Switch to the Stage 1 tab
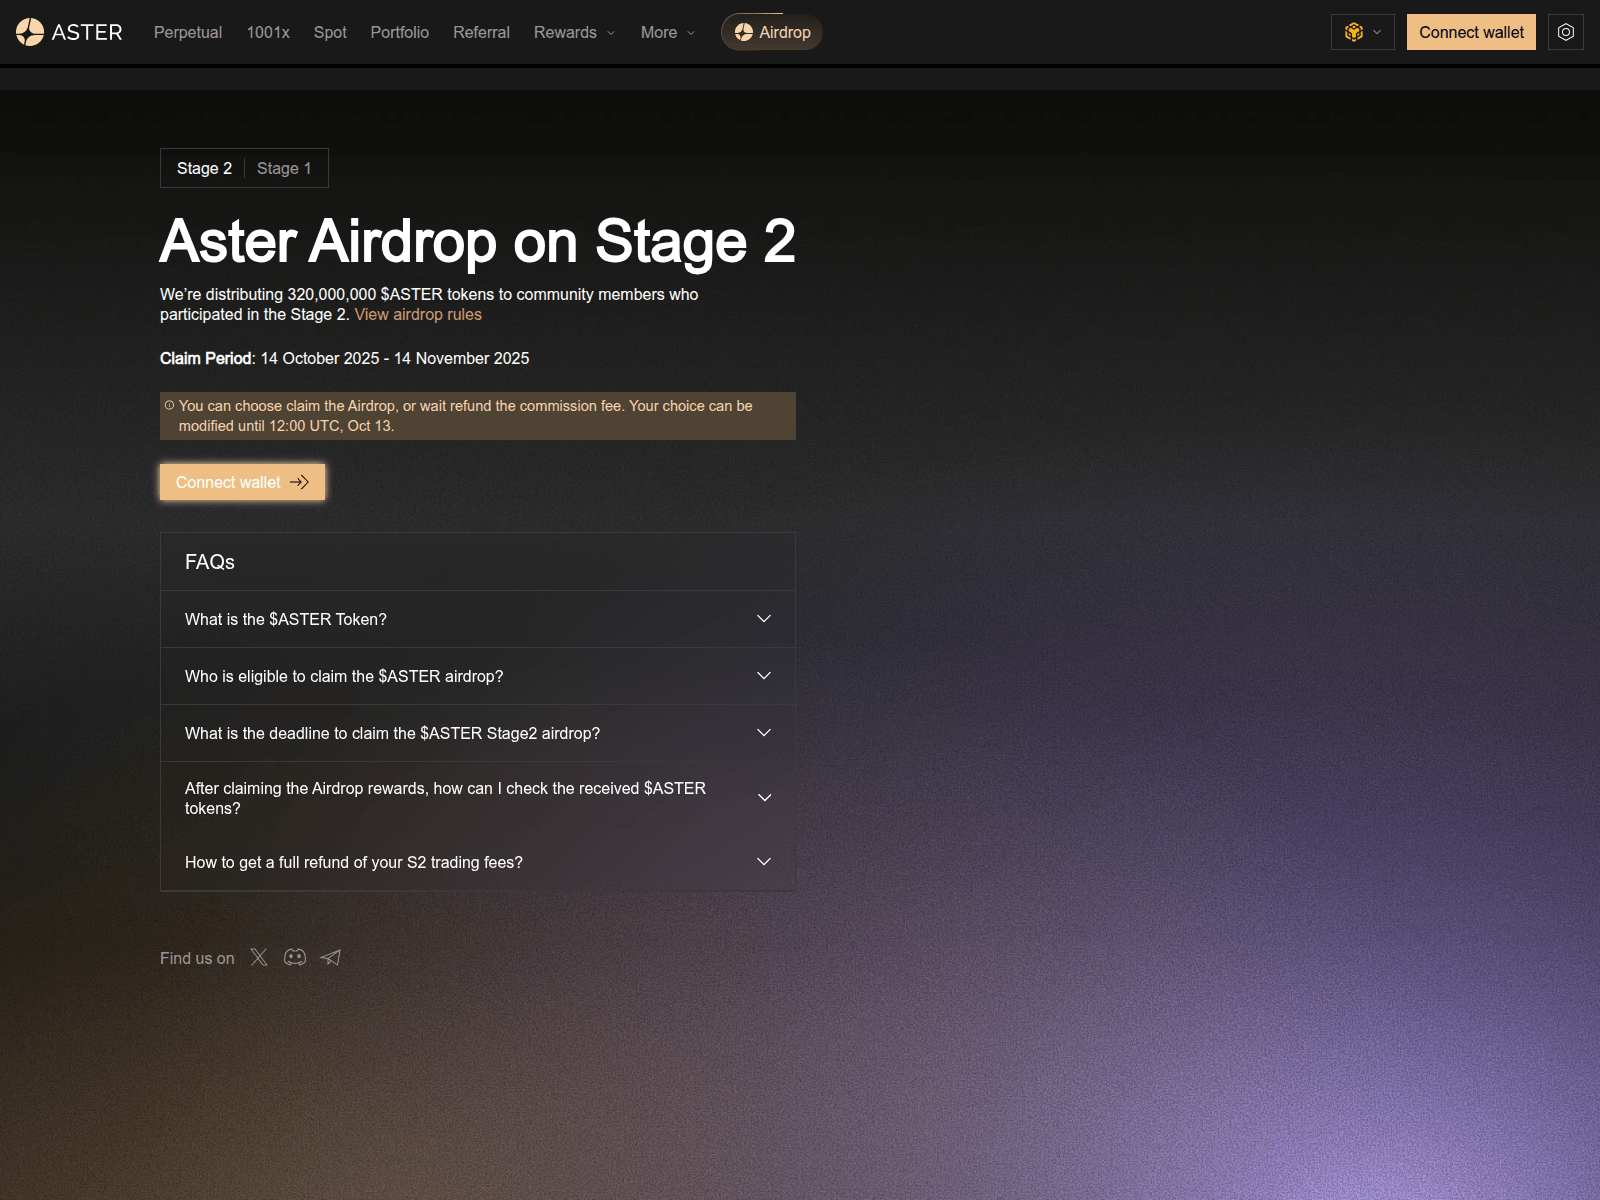The image size is (1600, 1200). pyautogui.click(x=284, y=168)
